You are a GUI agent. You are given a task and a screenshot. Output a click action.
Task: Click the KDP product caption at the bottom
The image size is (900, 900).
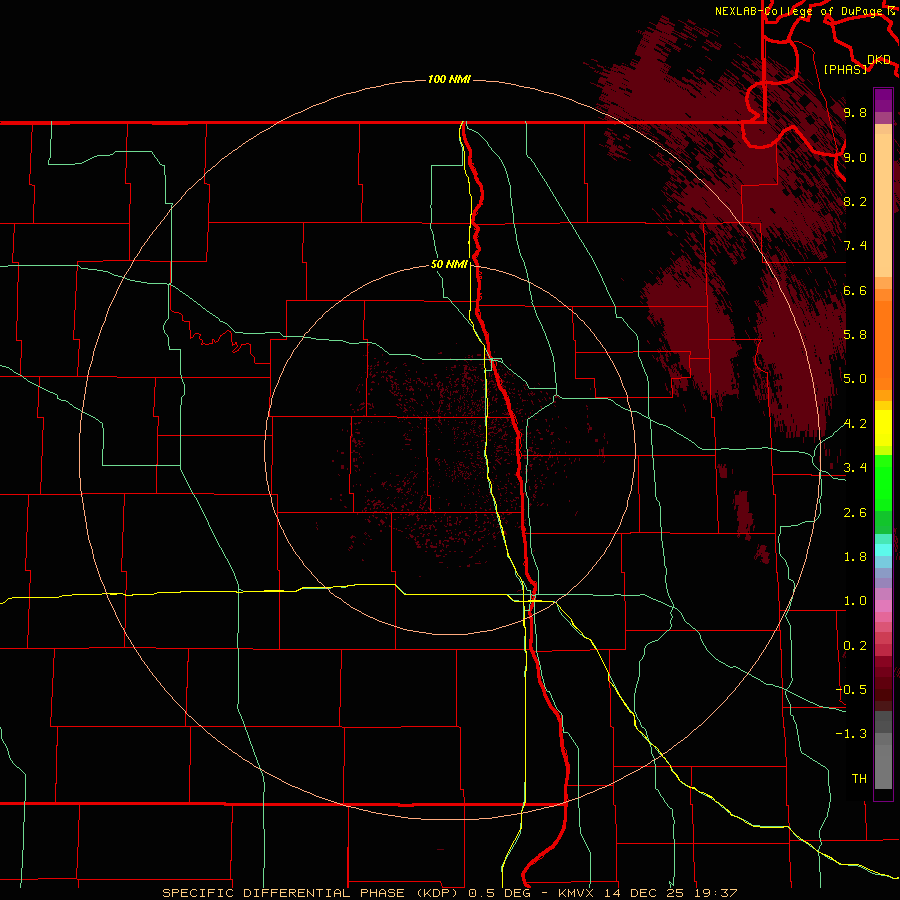pyautogui.click(x=449, y=893)
